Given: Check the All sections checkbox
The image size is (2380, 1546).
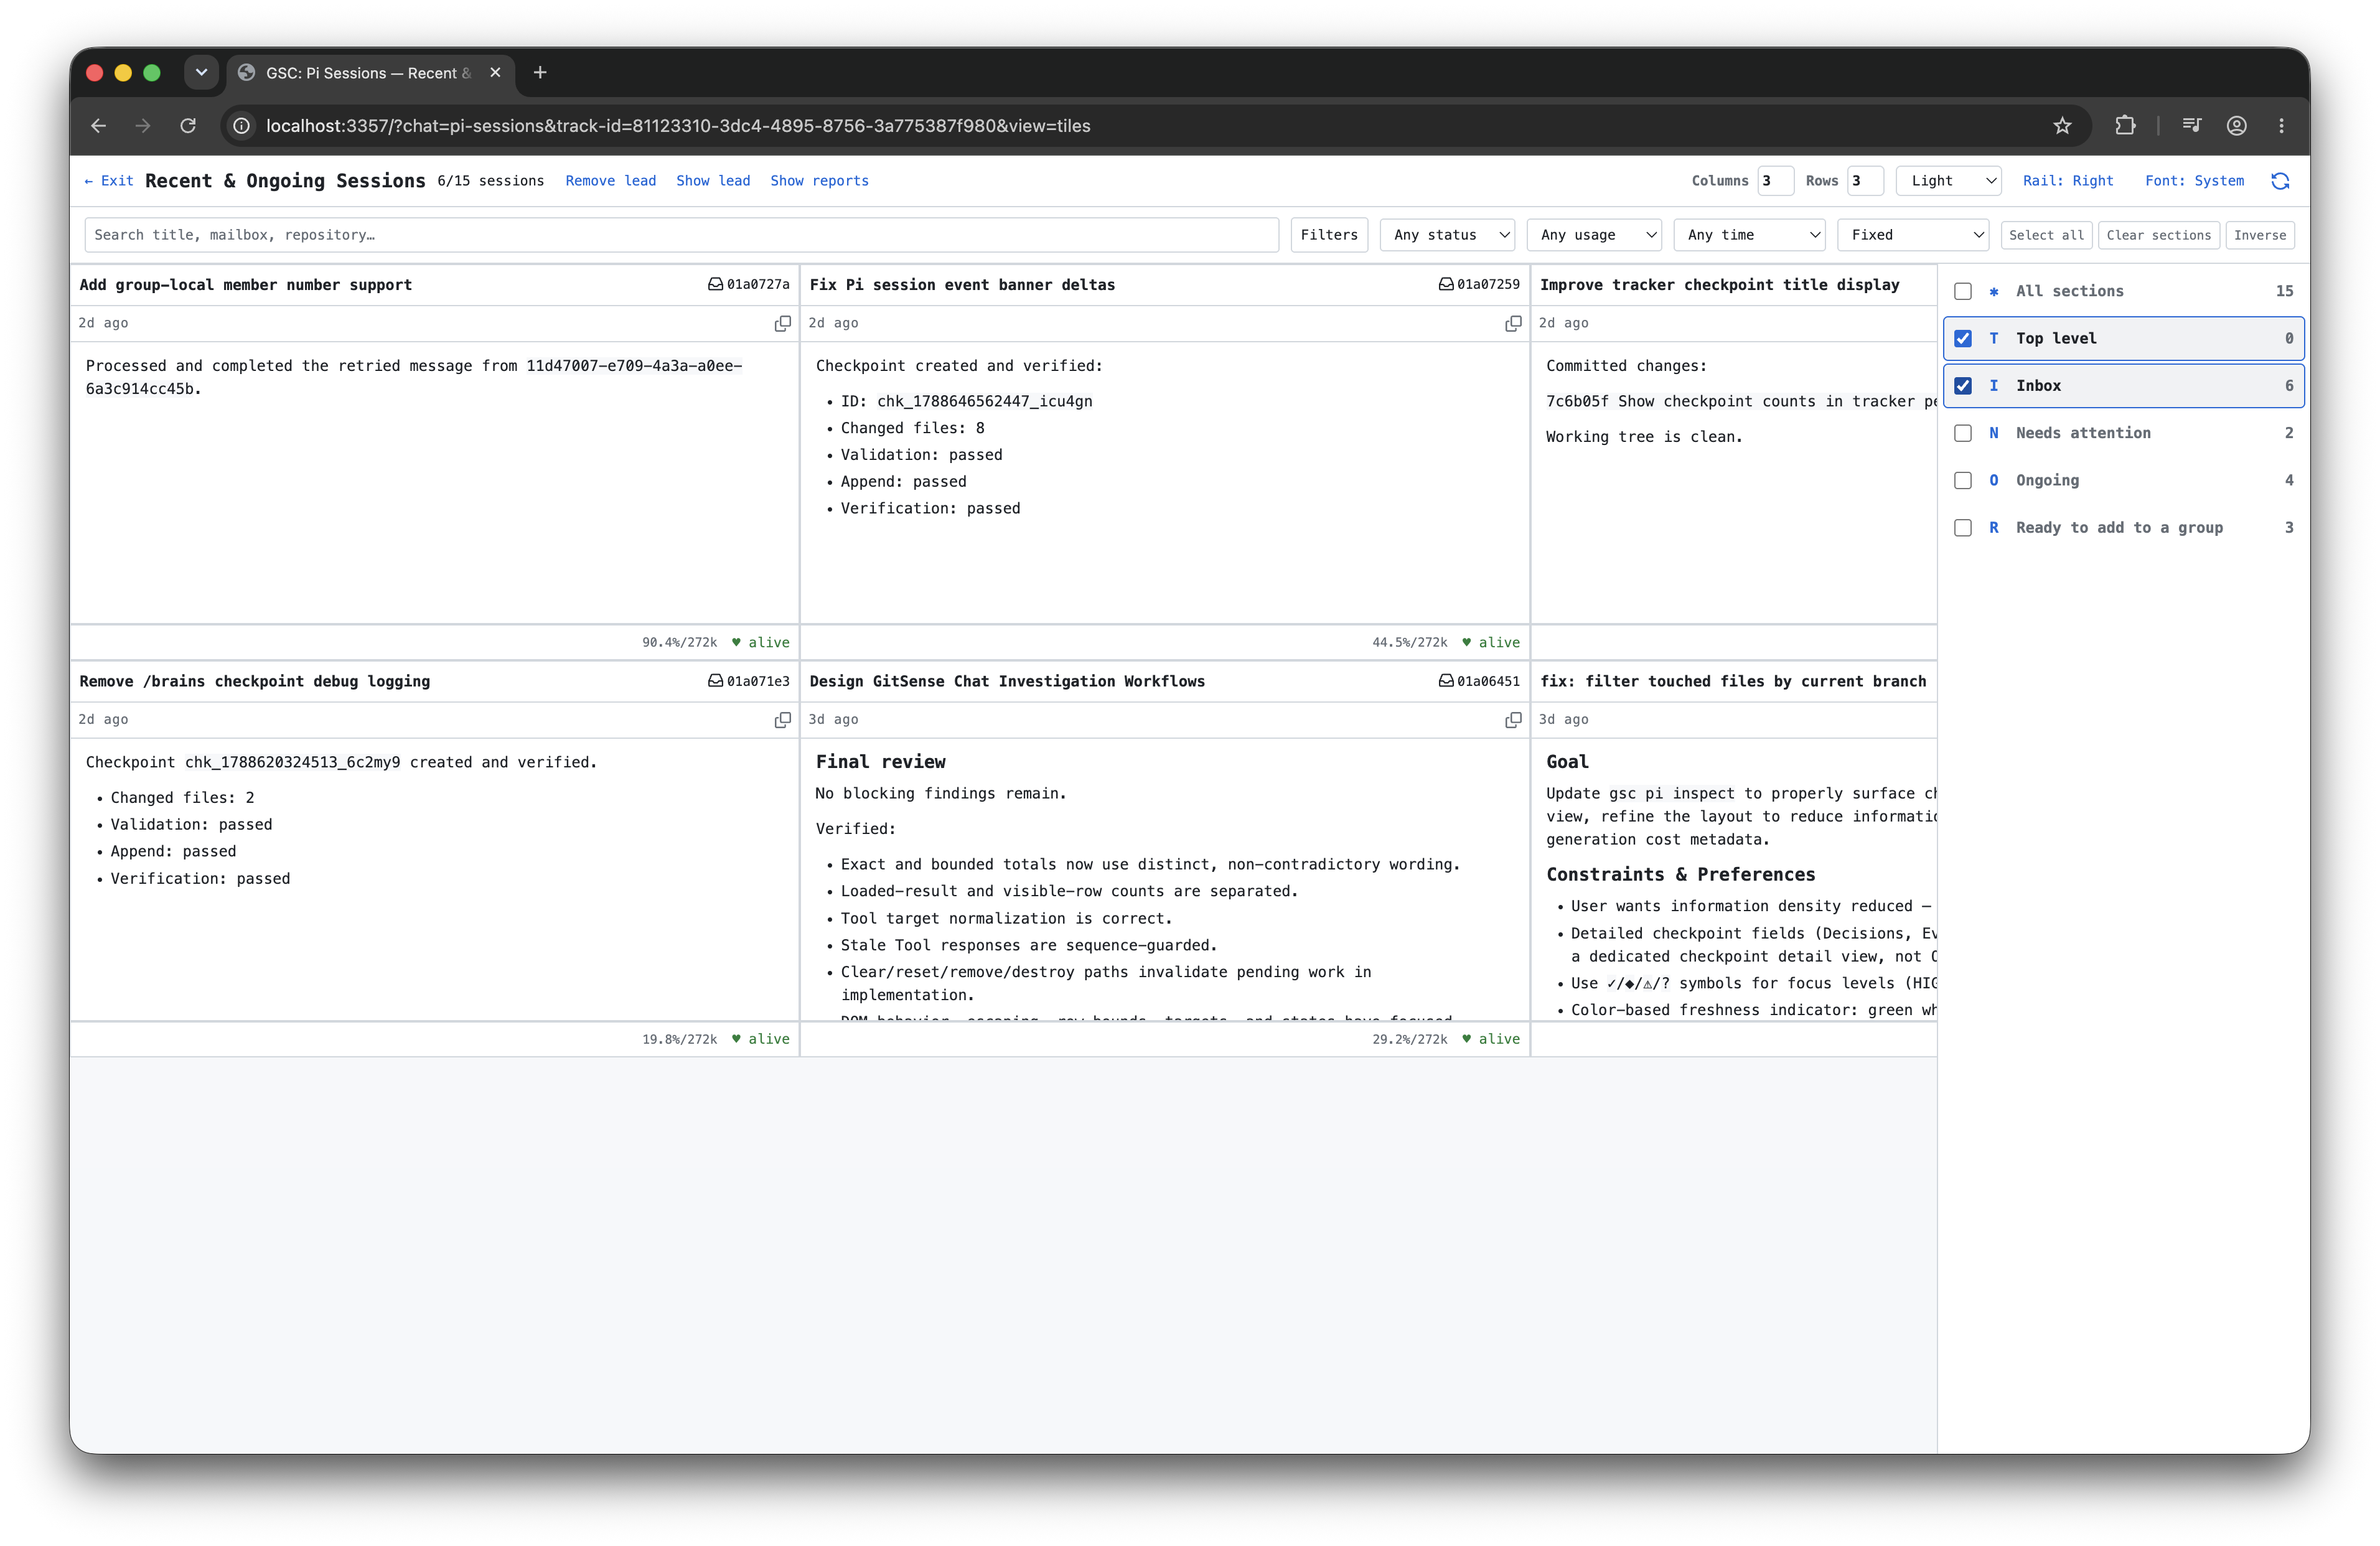Looking at the screenshot, I should click(x=1963, y=291).
